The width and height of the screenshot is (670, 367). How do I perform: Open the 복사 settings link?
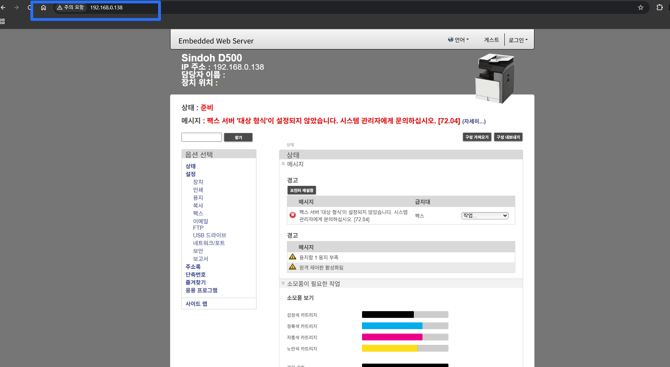click(x=198, y=206)
